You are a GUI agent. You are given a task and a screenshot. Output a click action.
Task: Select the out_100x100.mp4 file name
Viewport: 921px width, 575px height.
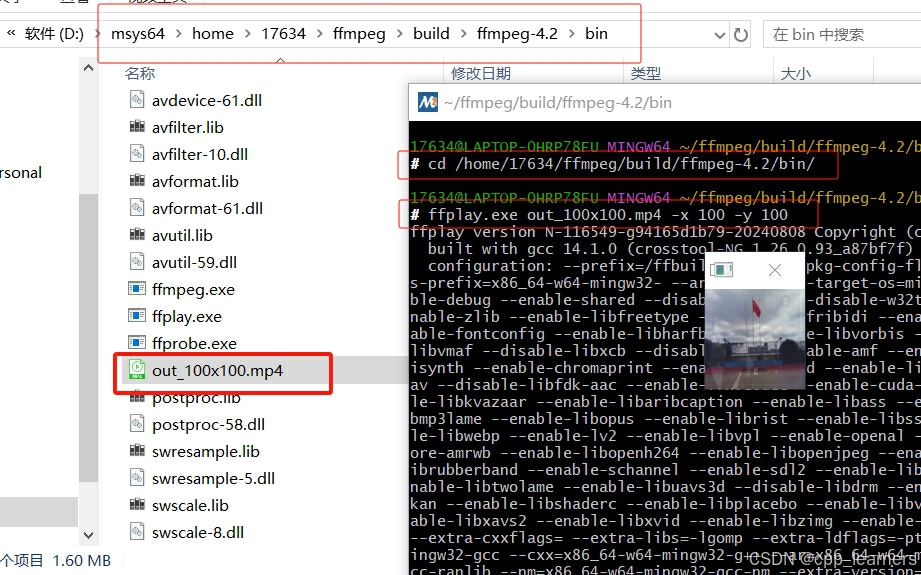[x=217, y=371]
